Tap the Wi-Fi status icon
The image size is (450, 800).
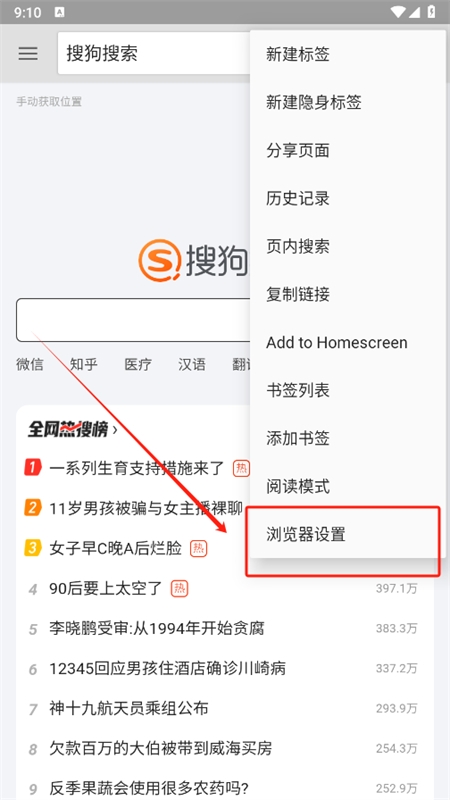(x=398, y=12)
